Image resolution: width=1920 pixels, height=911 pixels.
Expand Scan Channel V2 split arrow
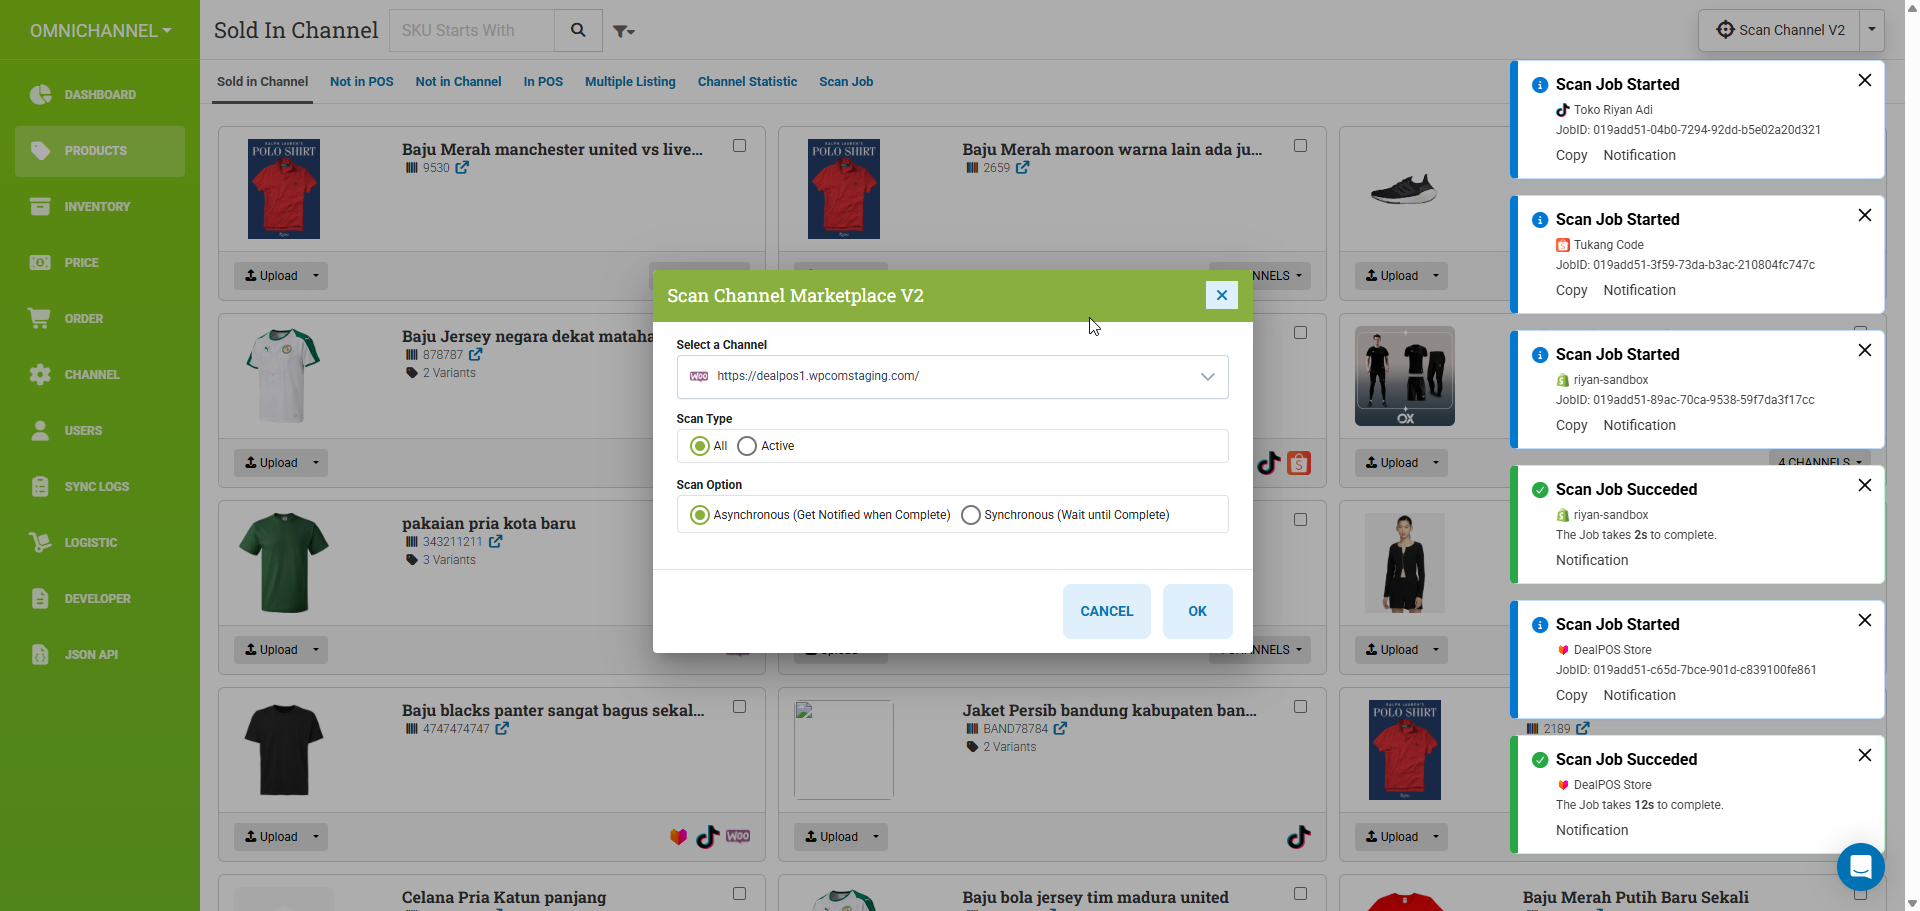[1872, 30]
